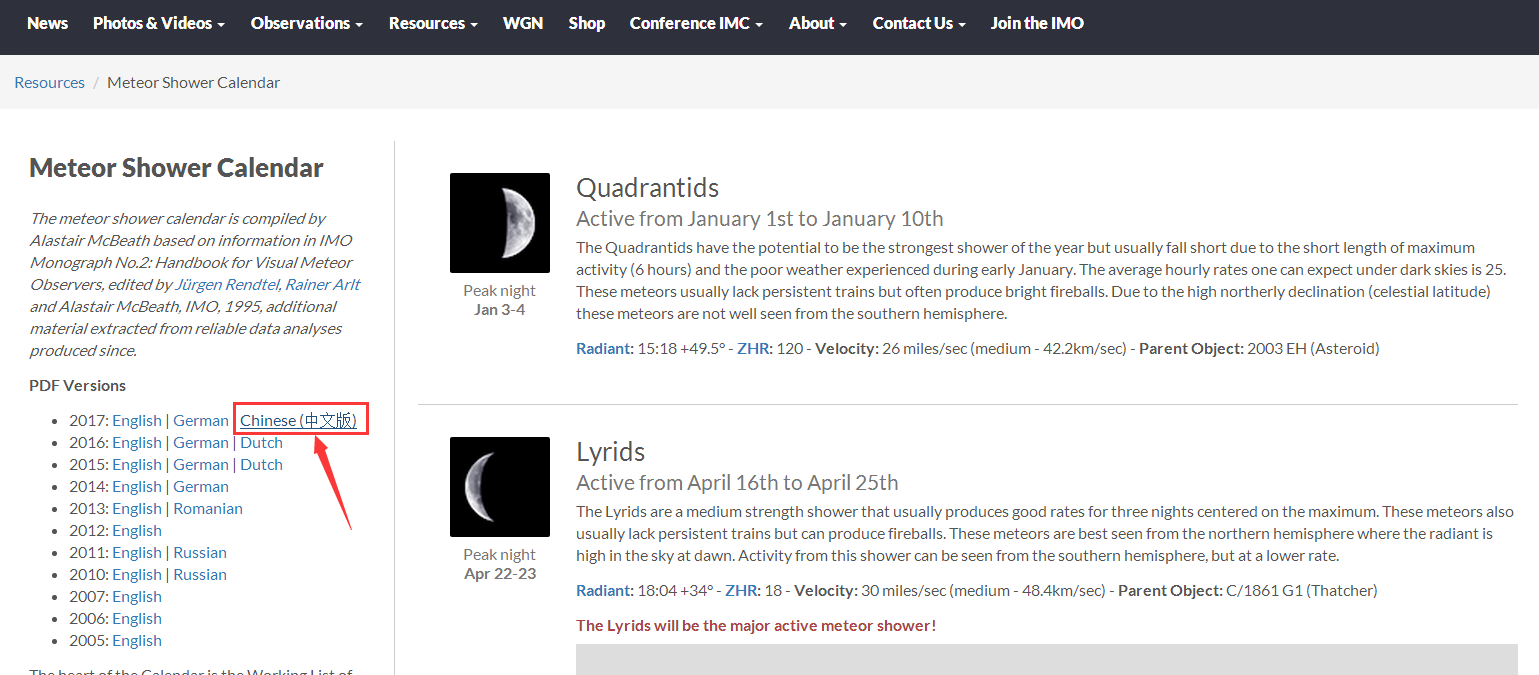Open Rainer Arlt author link
The width and height of the screenshot is (1539, 675).
tap(323, 284)
